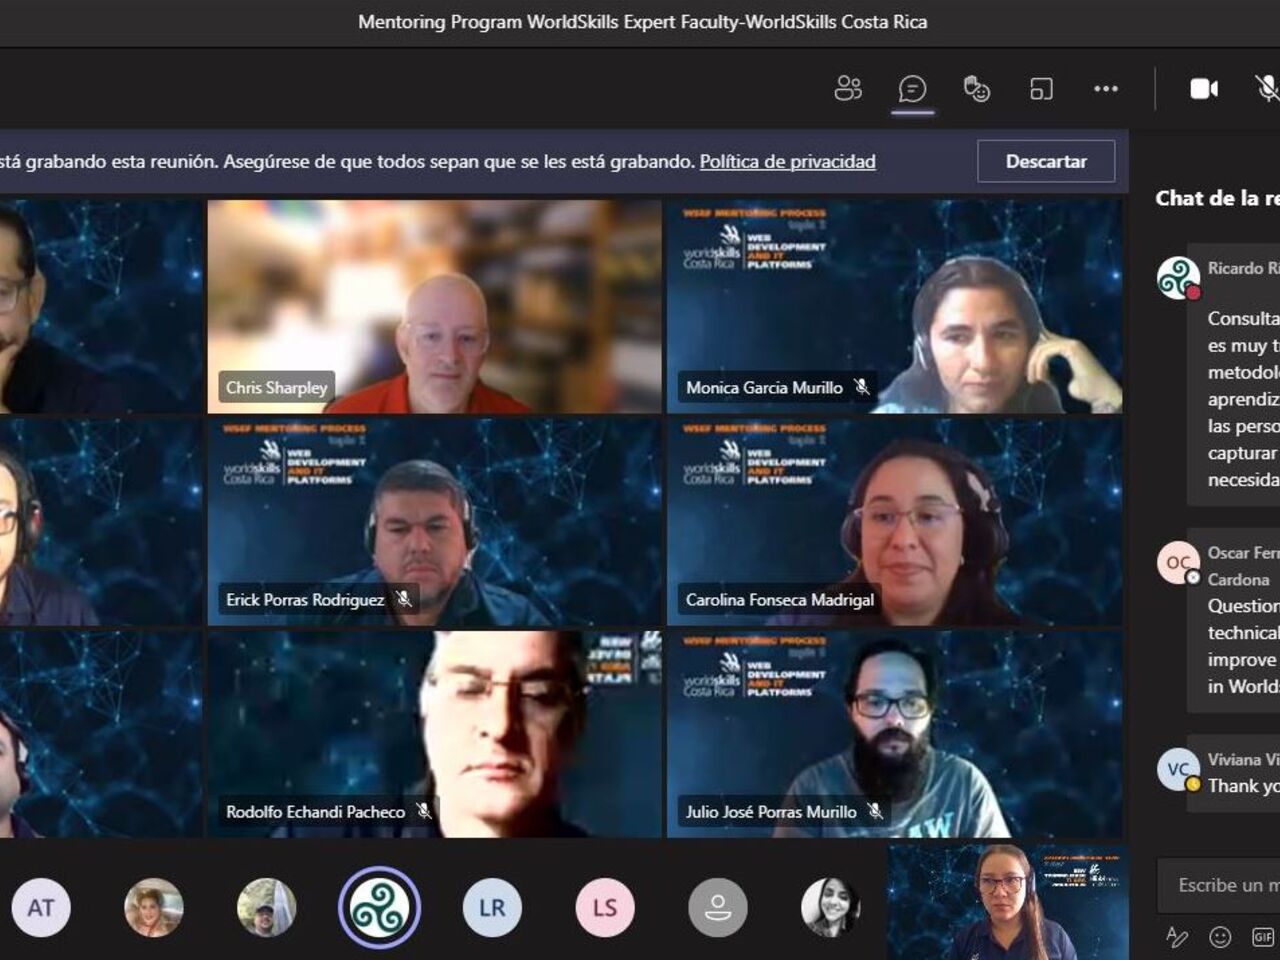This screenshot has height=960, width=1280.
Task: Open reactions and raise hand menu
Action: pos(976,89)
